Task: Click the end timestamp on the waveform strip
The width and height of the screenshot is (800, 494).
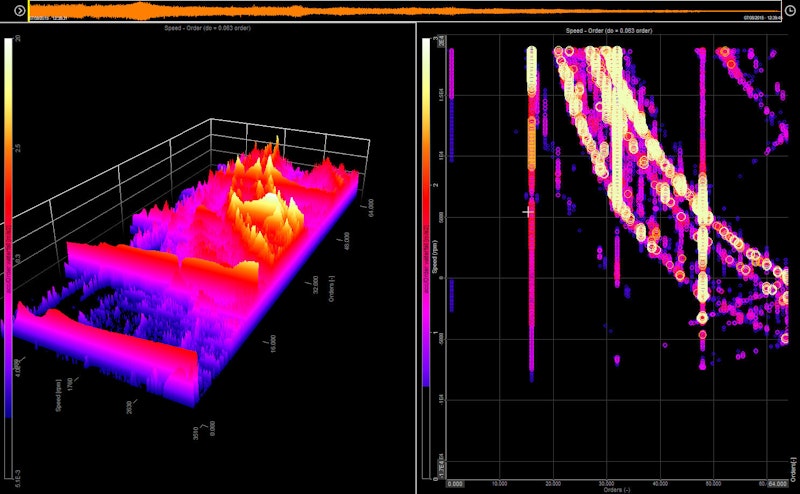Action: click(x=762, y=18)
